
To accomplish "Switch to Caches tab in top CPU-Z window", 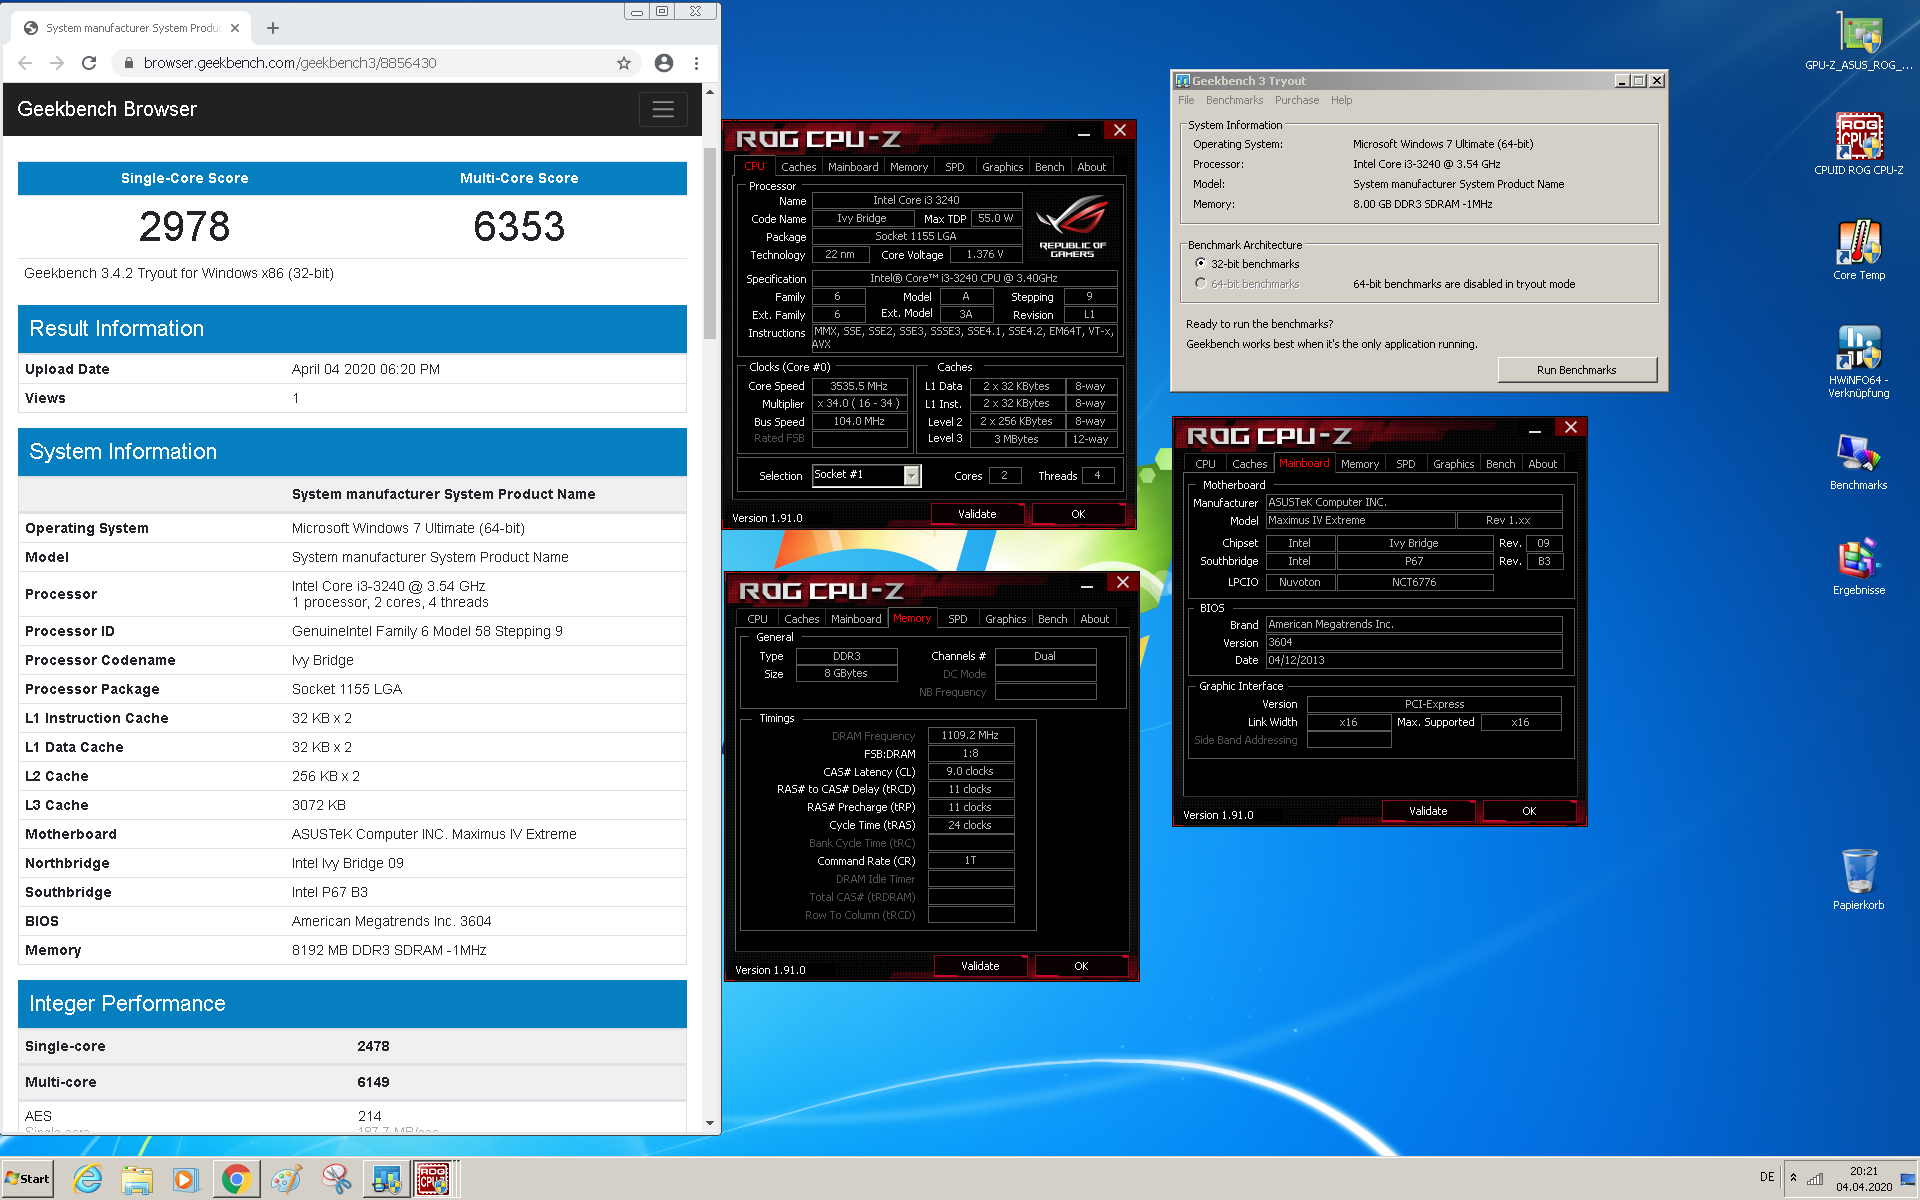I will tap(798, 167).
